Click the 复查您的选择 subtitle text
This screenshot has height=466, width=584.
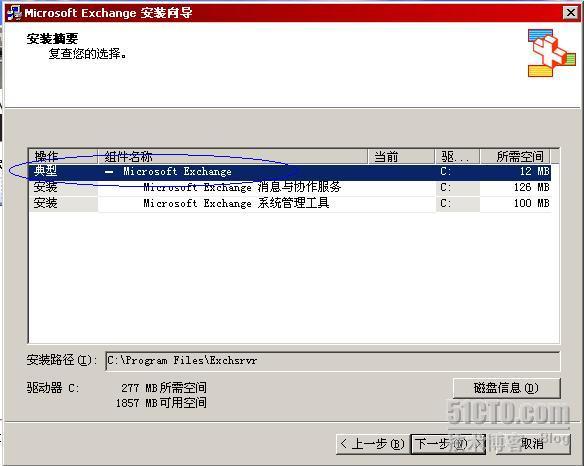click(88, 54)
